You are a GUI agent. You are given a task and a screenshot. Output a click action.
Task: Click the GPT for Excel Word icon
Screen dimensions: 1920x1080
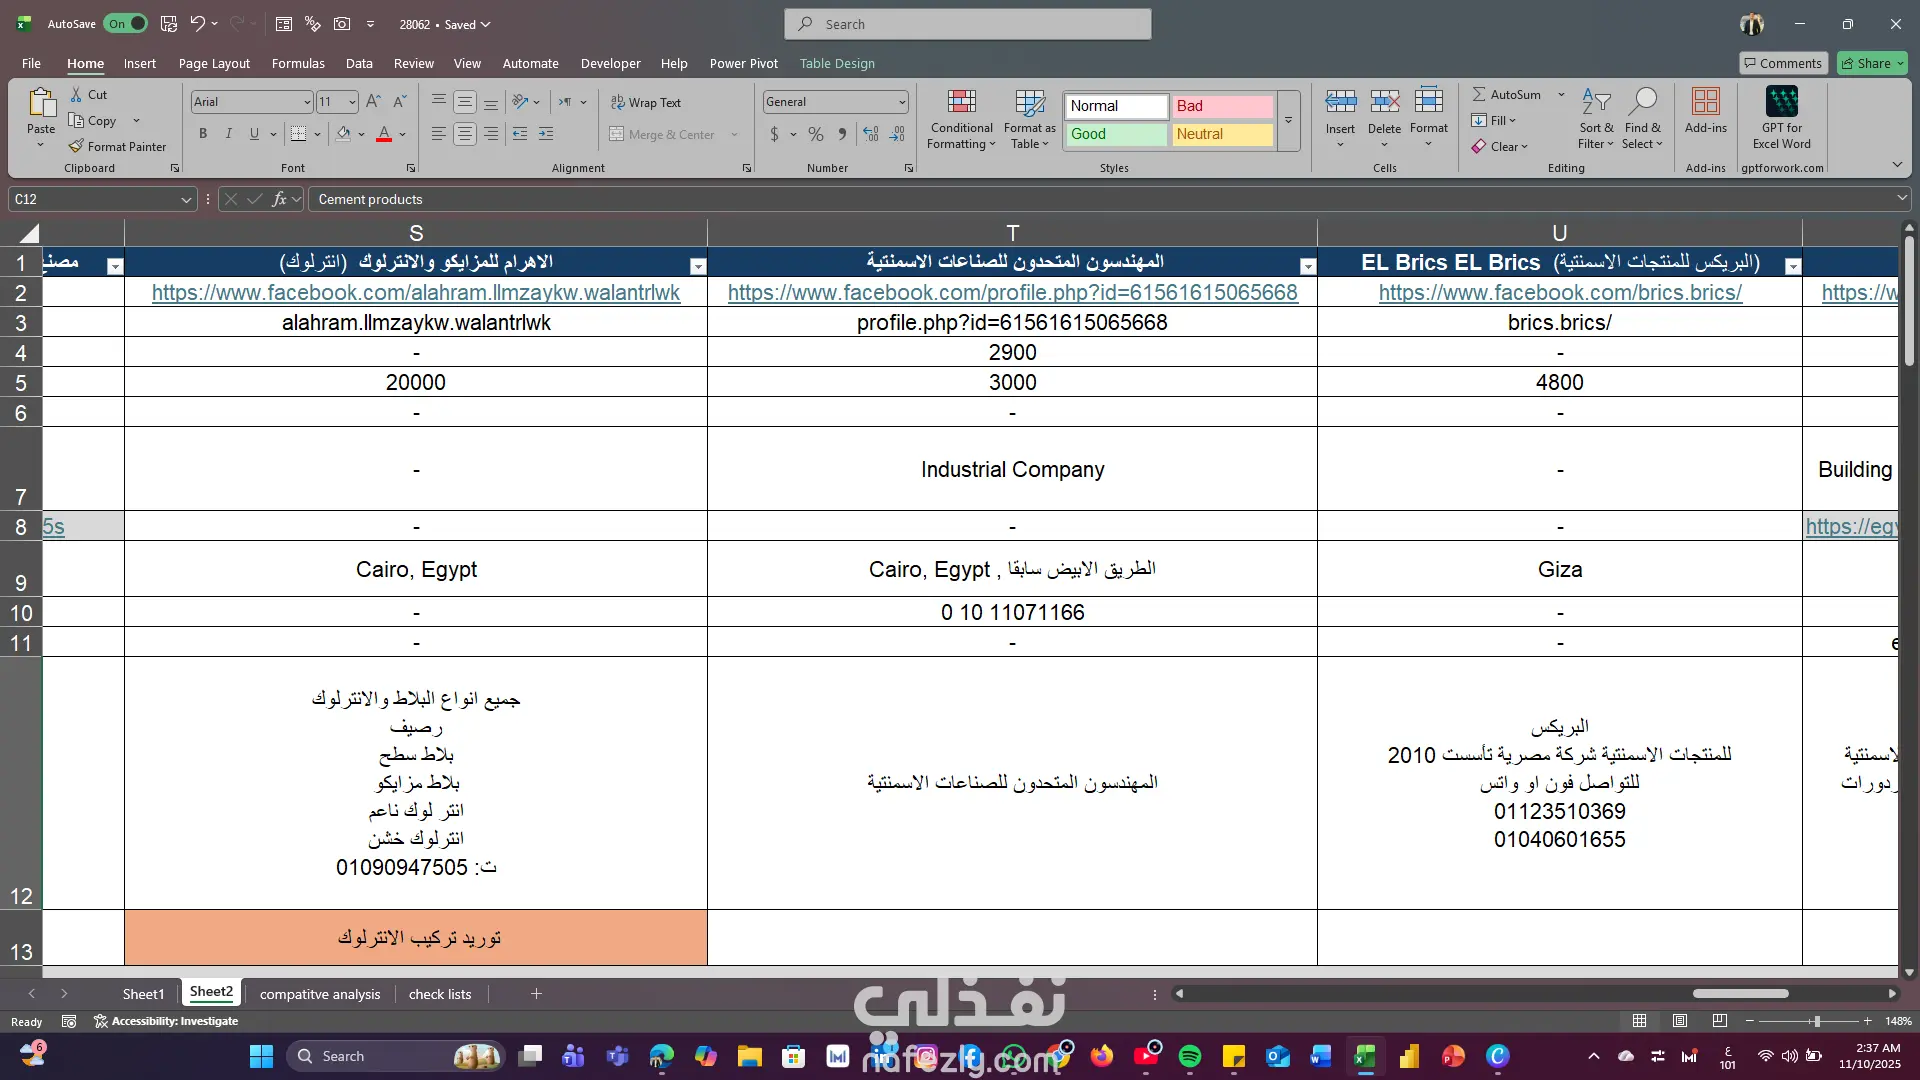tap(1781, 103)
